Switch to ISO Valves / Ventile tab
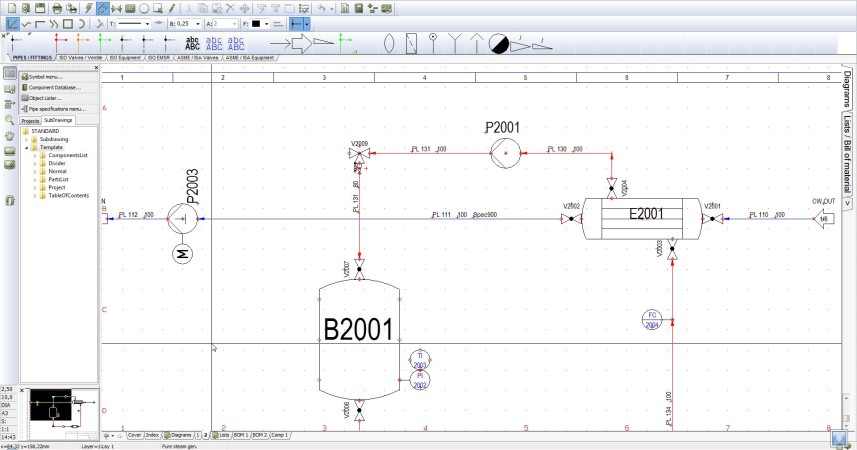Viewport: 857px width, 450px height. click(x=80, y=57)
